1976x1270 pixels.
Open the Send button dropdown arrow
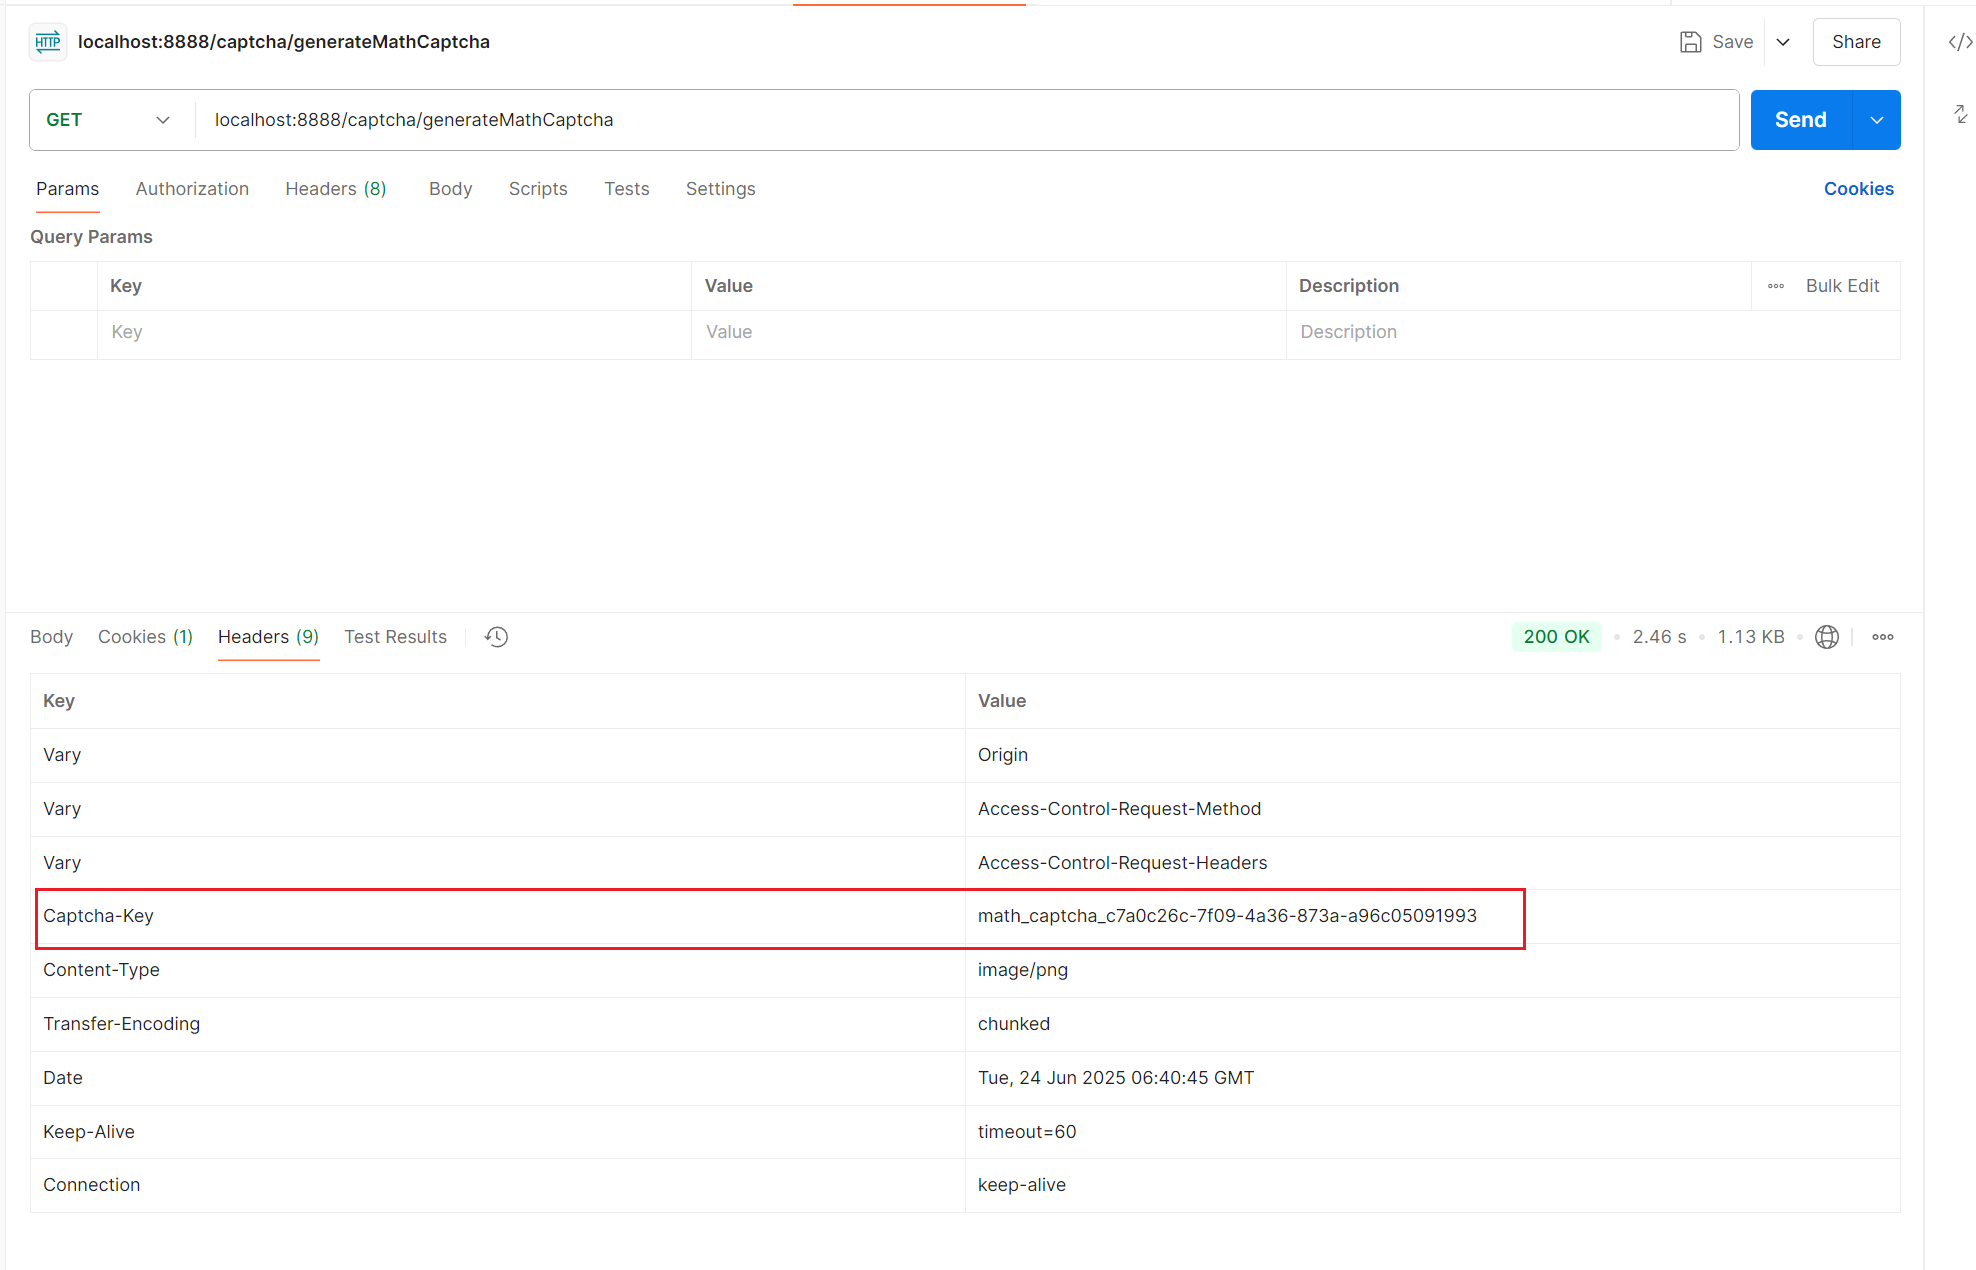coord(1876,119)
